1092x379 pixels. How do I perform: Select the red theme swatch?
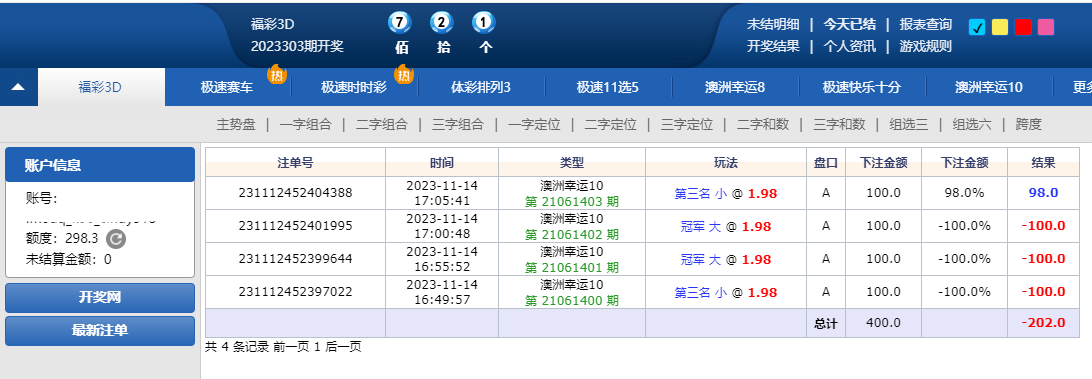[x=1023, y=27]
